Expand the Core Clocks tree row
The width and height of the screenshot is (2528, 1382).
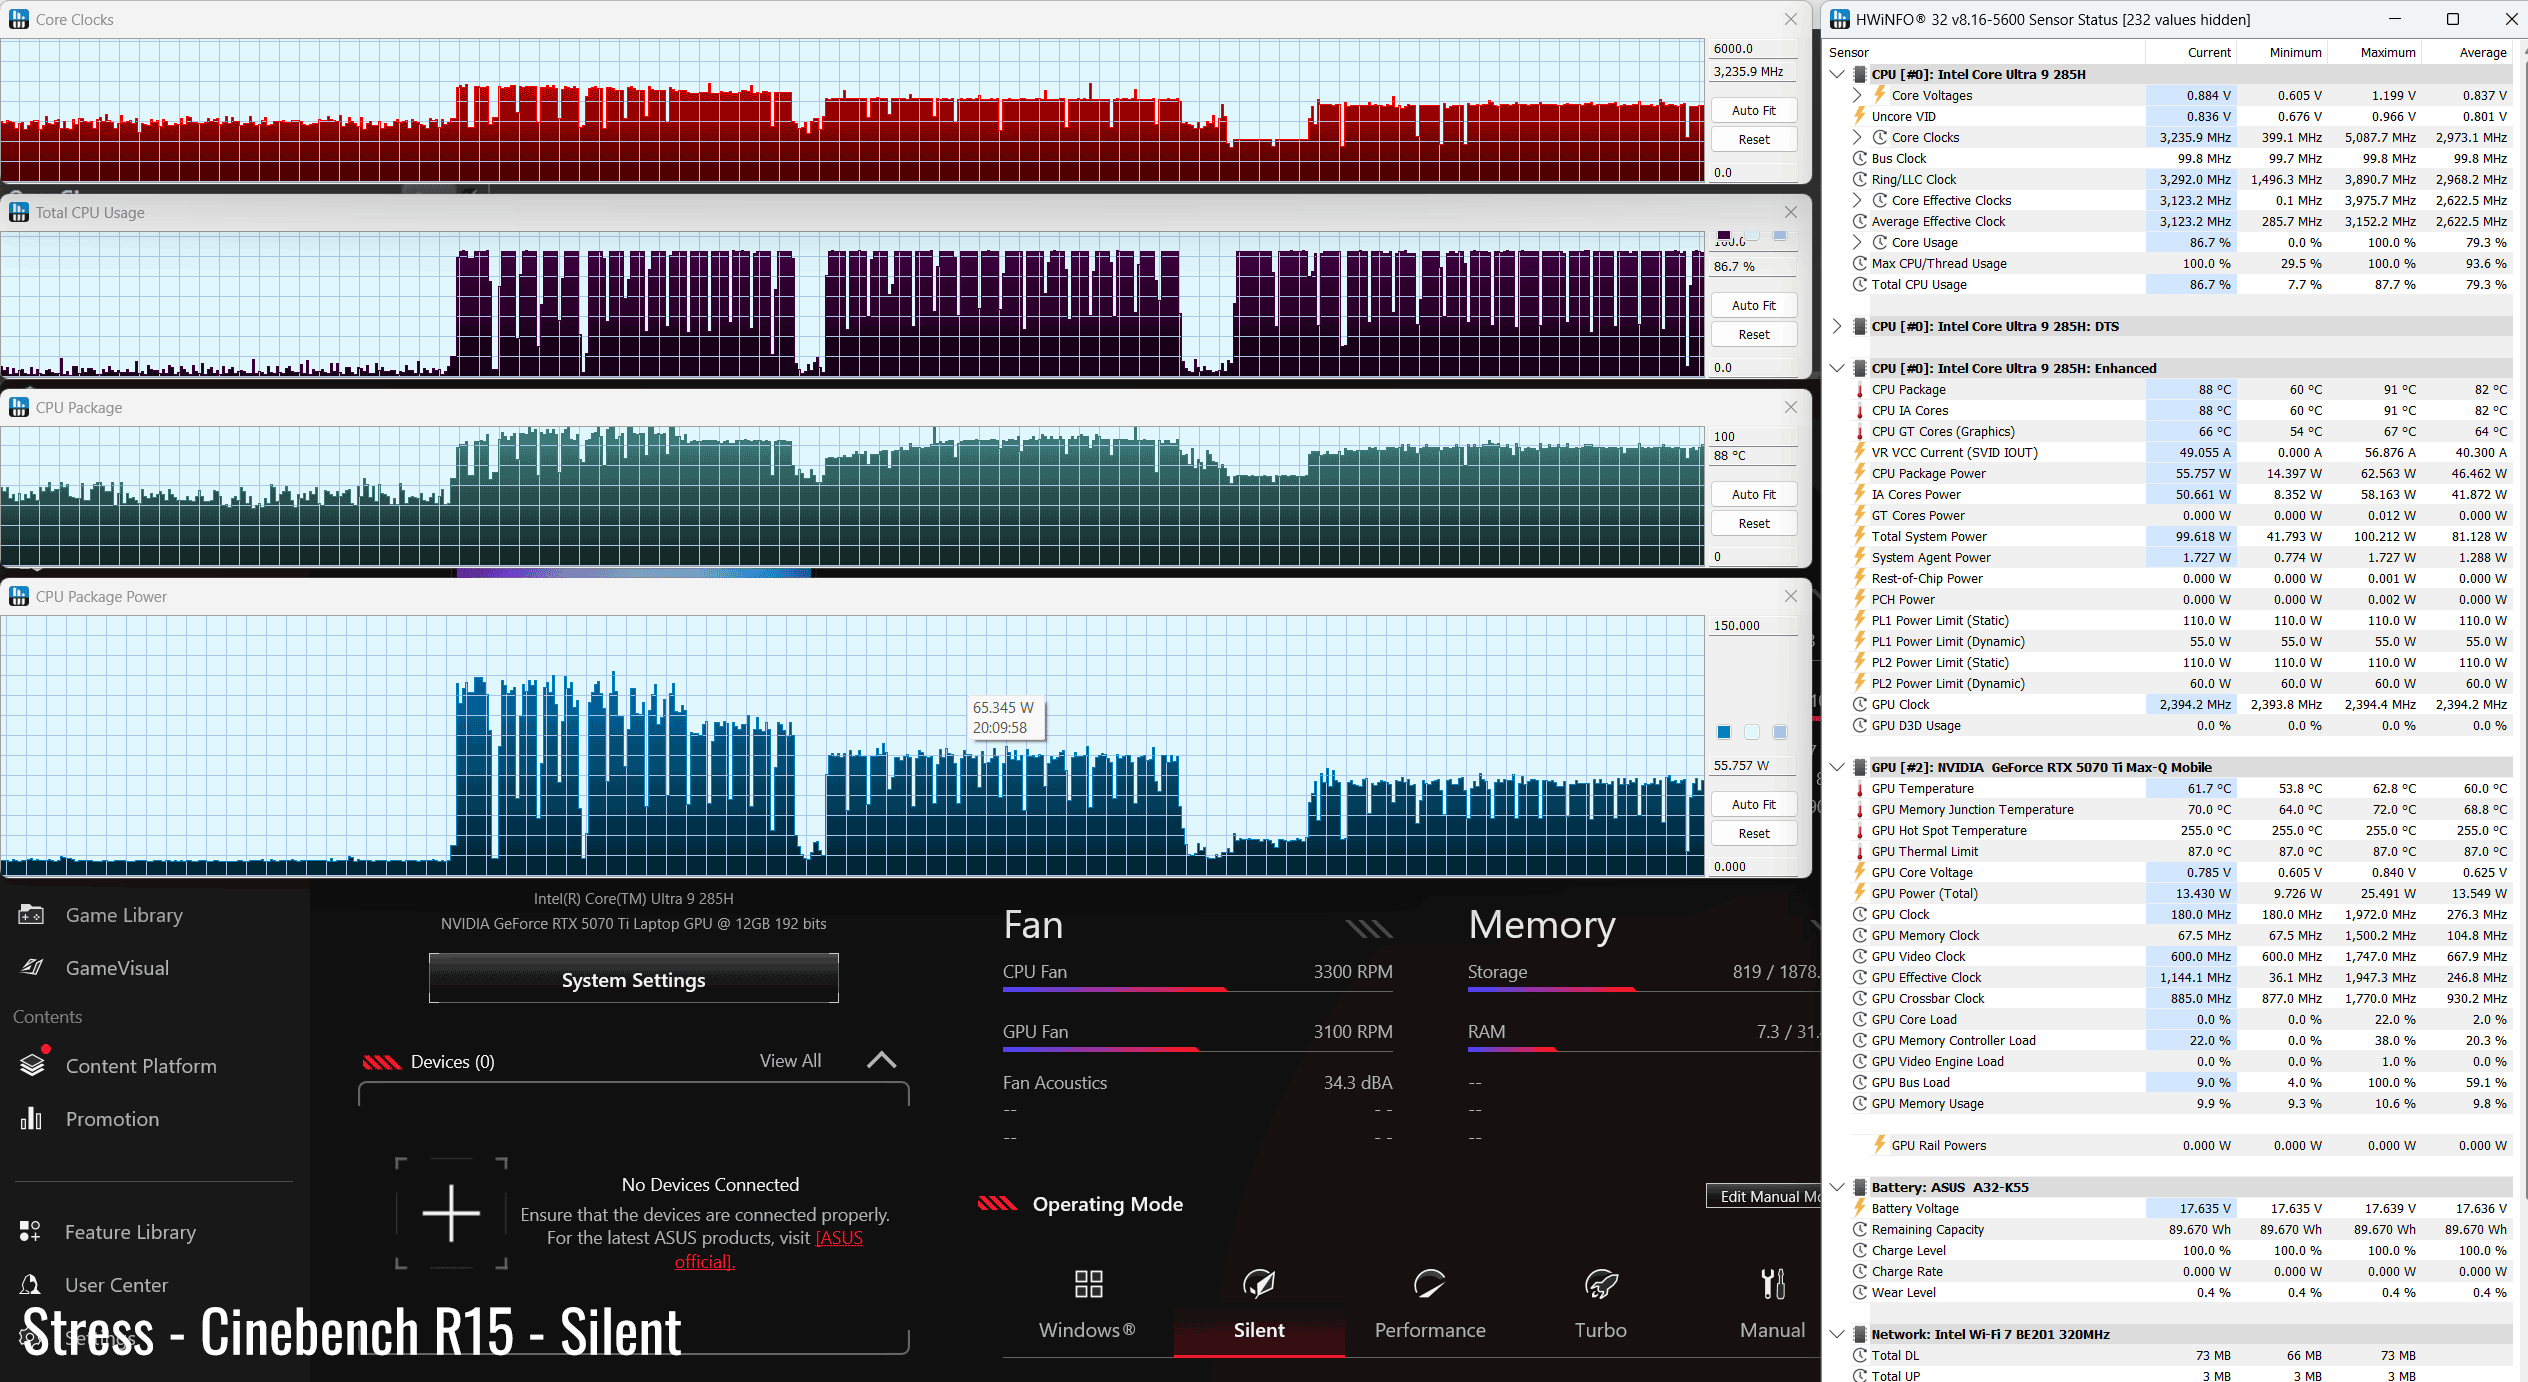click(1857, 137)
